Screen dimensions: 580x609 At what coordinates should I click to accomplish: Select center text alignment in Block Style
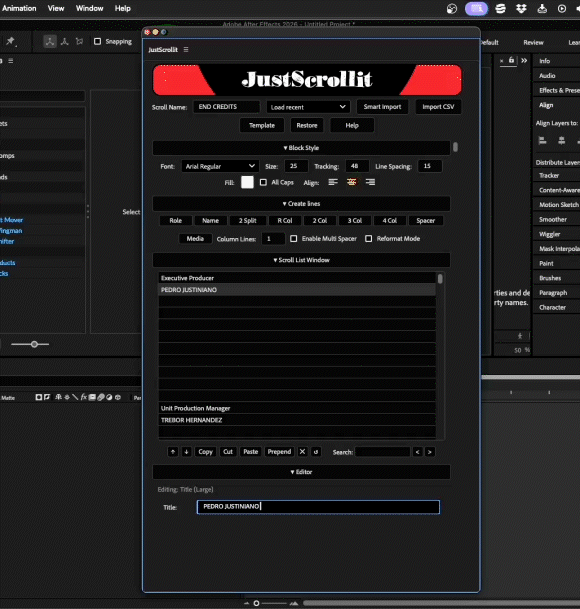352,182
